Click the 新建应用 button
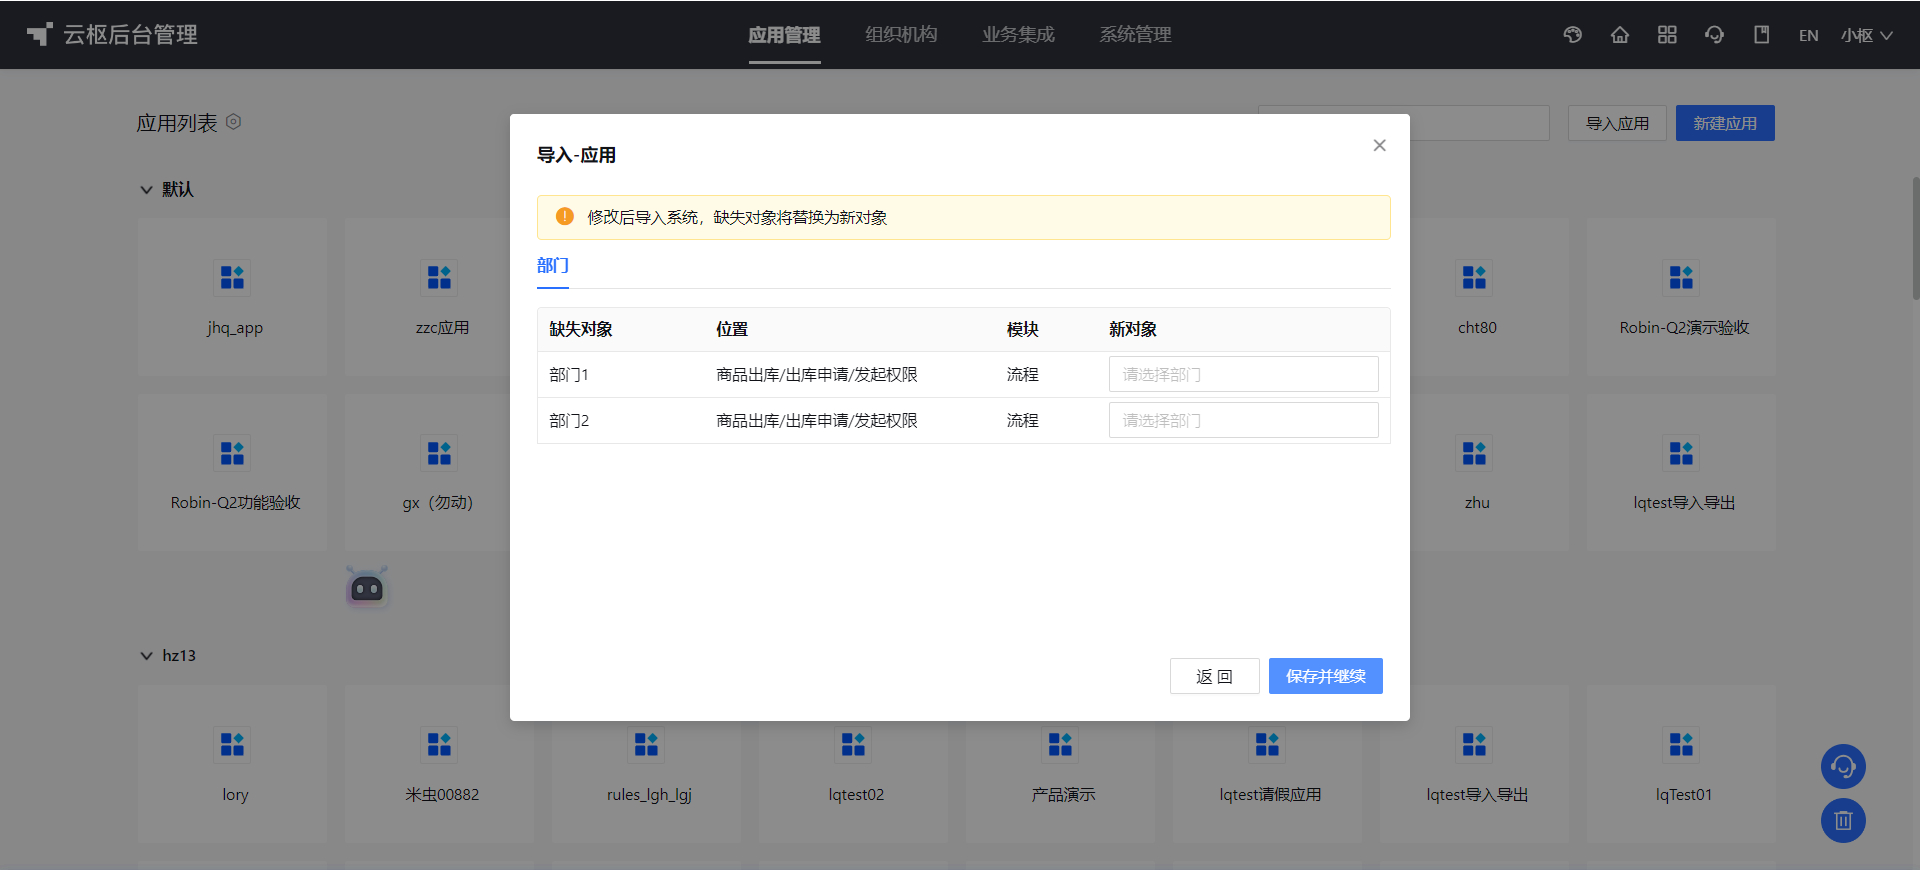The image size is (1920, 870). click(1725, 123)
